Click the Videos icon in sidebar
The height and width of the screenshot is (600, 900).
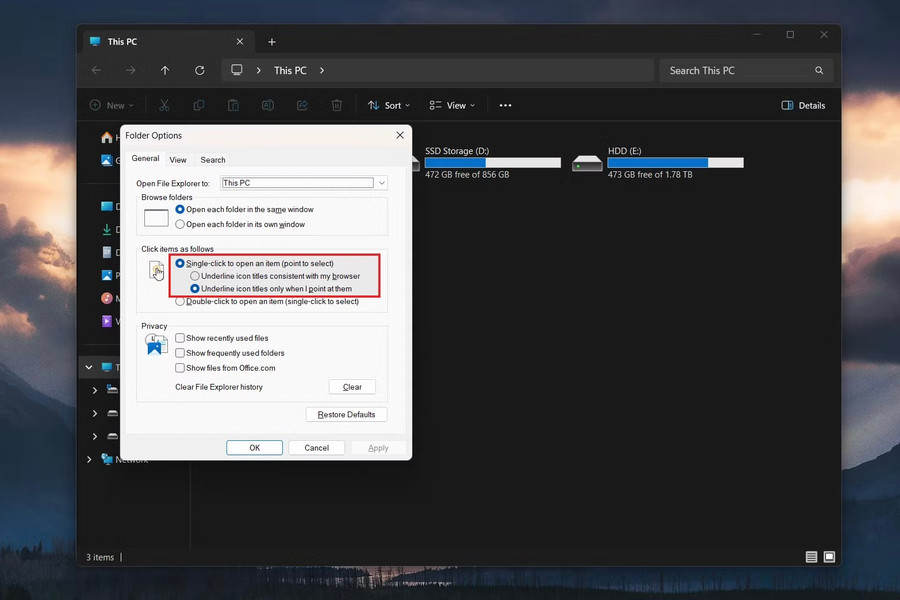[x=107, y=321]
